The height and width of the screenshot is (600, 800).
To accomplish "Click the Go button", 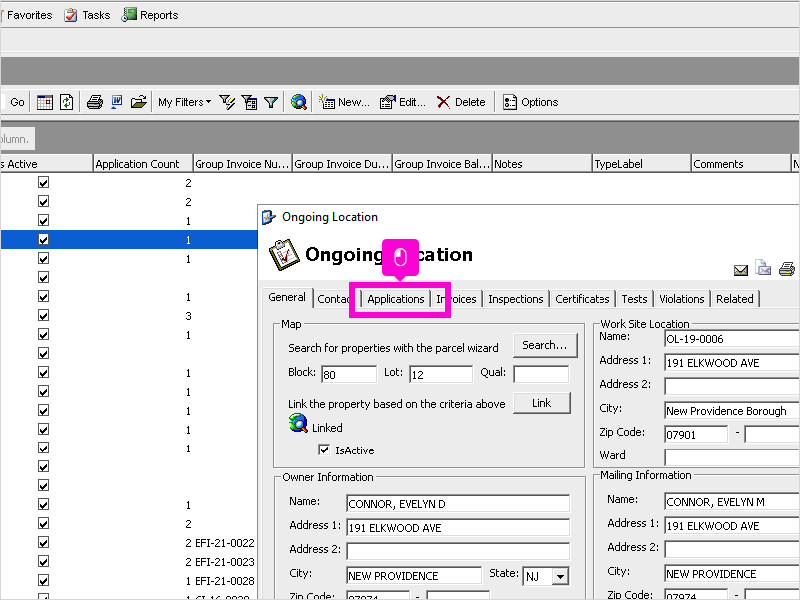I will point(17,102).
